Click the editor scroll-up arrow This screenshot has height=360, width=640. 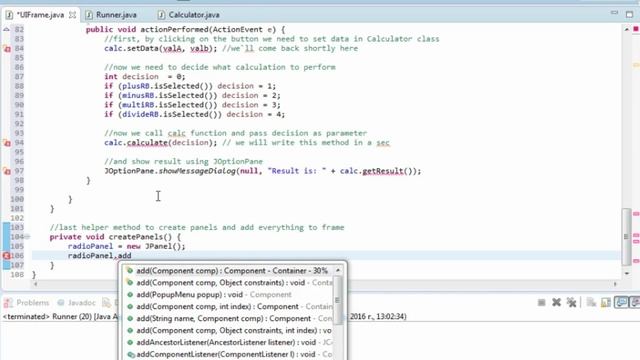tap(627, 29)
